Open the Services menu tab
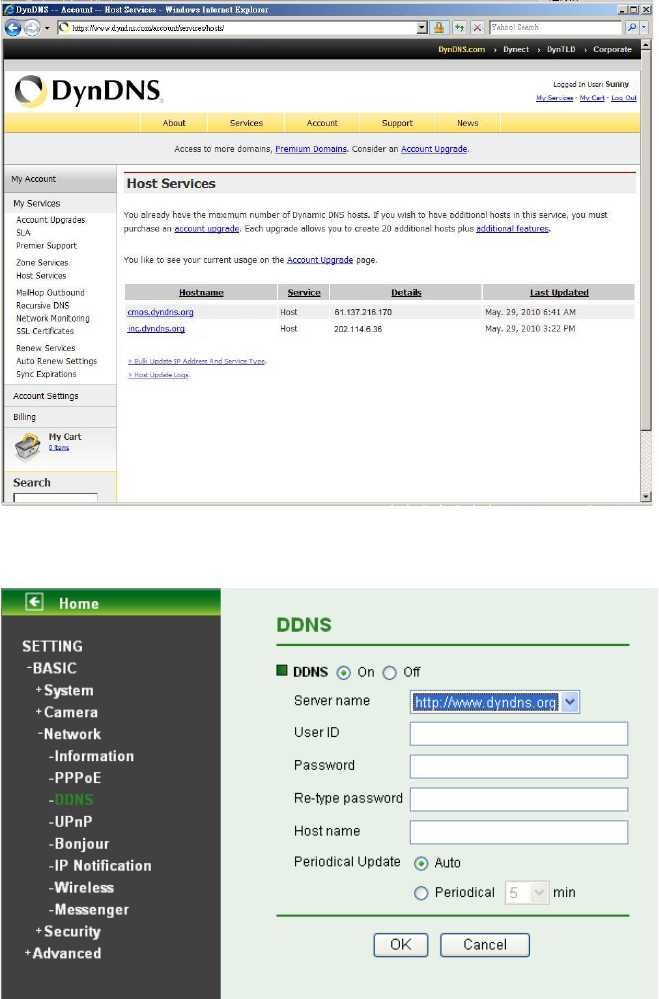This screenshot has height=999, width=659. [x=246, y=123]
